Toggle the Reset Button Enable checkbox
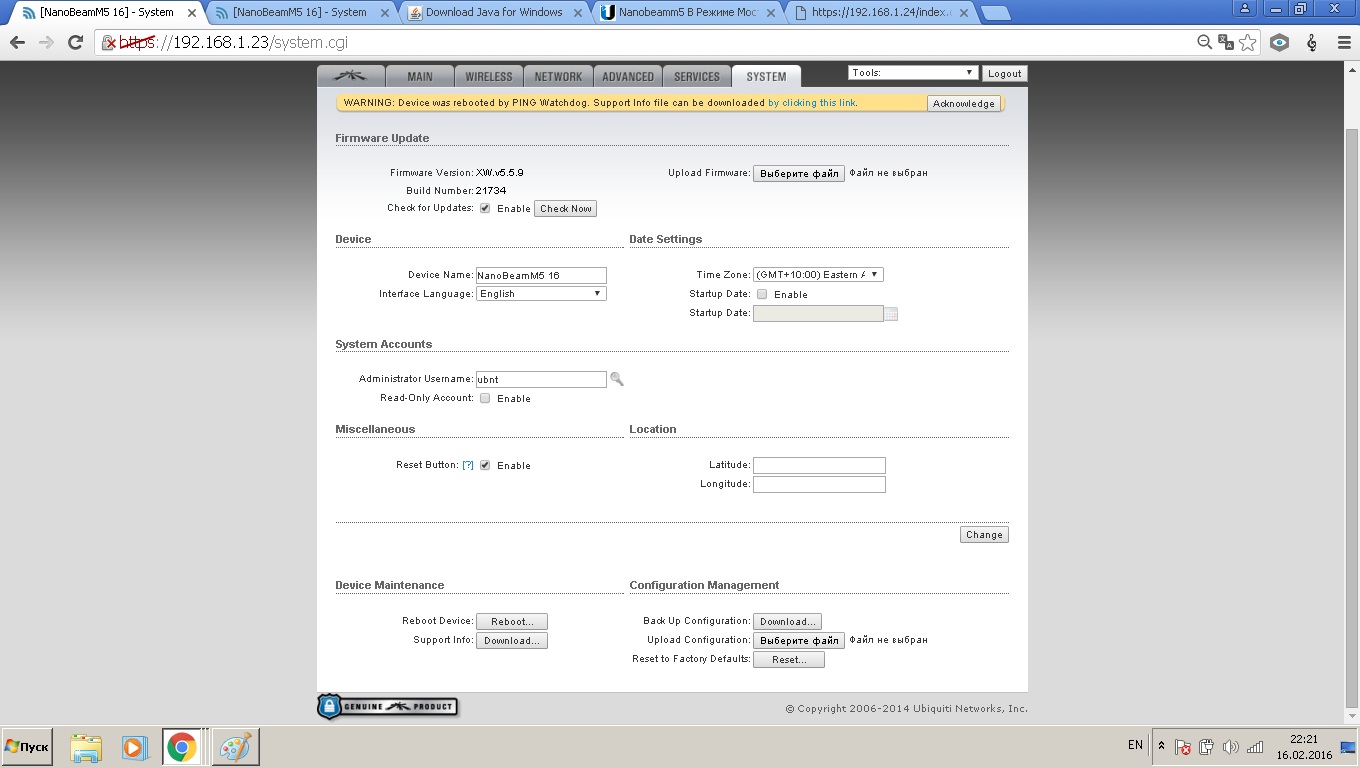 point(485,465)
